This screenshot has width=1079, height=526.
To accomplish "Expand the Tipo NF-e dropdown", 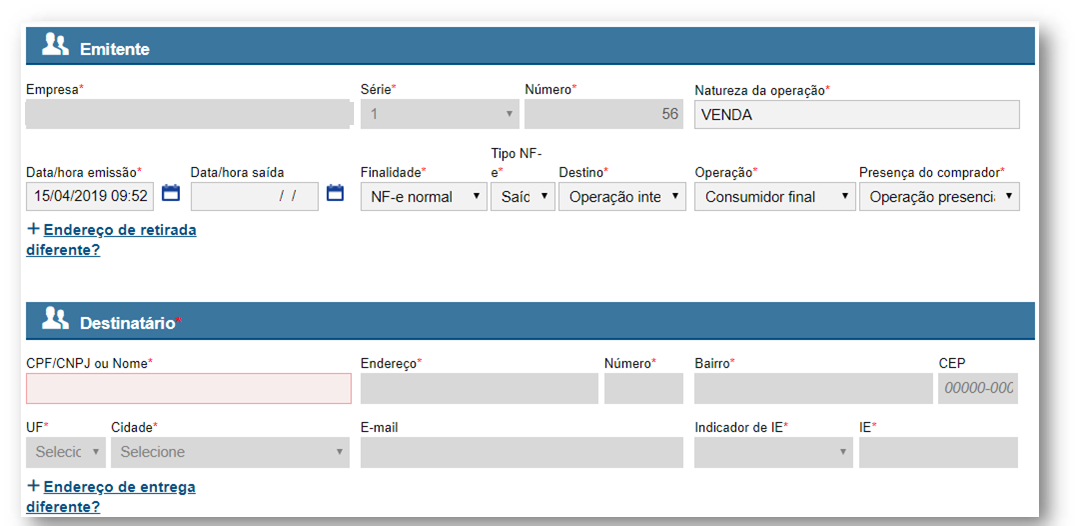I will (522, 197).
